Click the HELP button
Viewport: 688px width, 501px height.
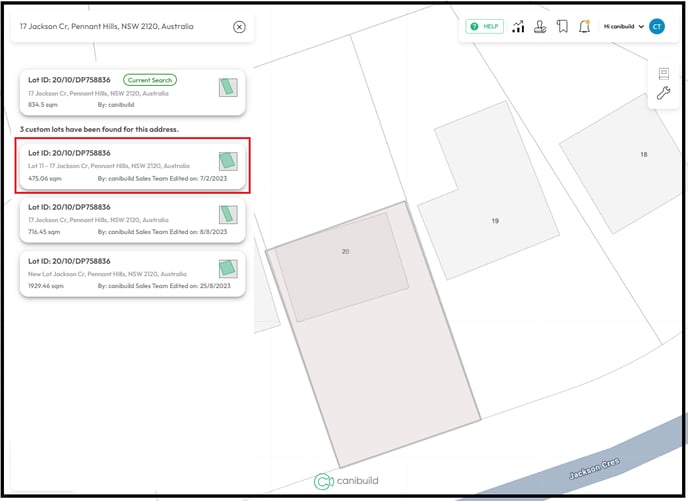(486, 27)
